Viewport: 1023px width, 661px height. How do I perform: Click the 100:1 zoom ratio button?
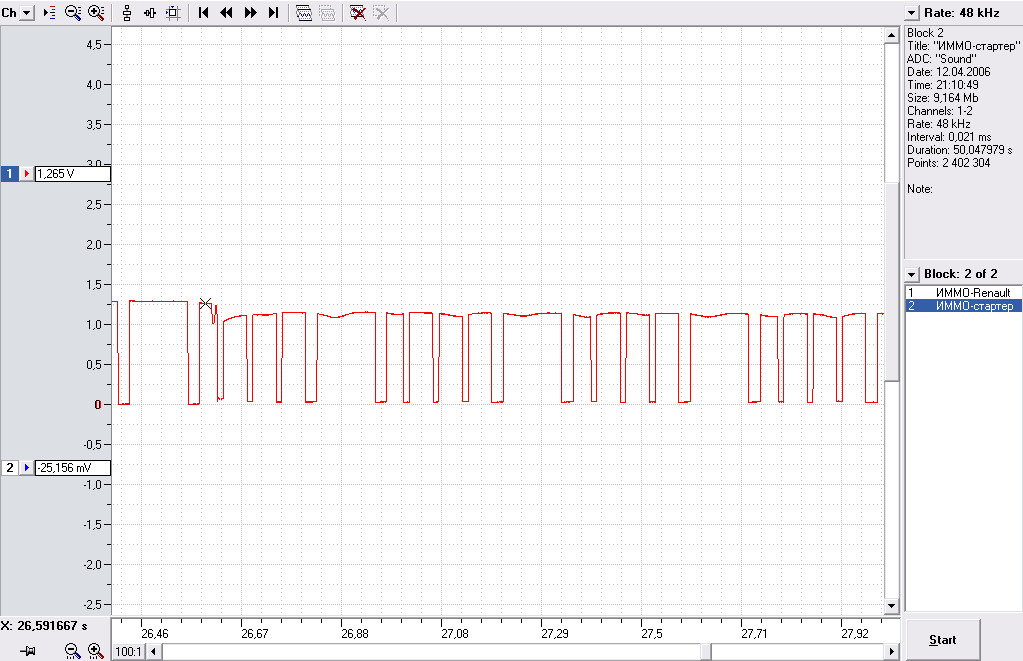(129, 652)
